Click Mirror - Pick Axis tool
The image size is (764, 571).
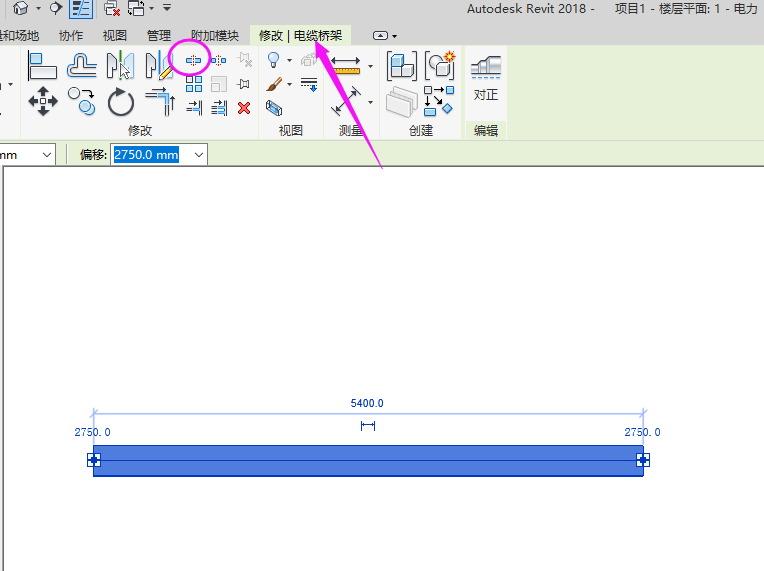120,66
